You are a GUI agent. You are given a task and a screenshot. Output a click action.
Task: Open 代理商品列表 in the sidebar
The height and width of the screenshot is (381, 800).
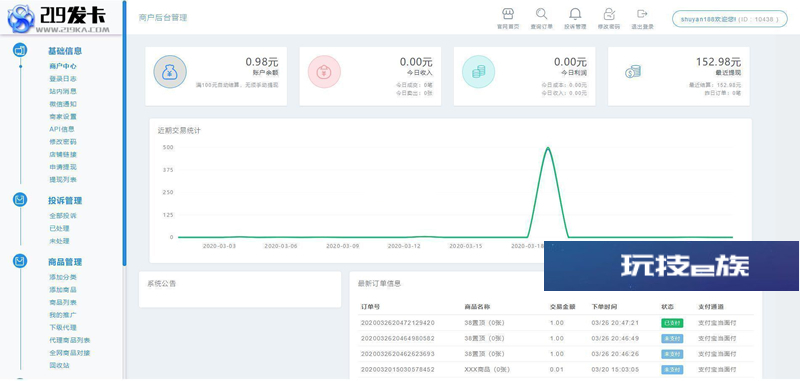point(69,340)
